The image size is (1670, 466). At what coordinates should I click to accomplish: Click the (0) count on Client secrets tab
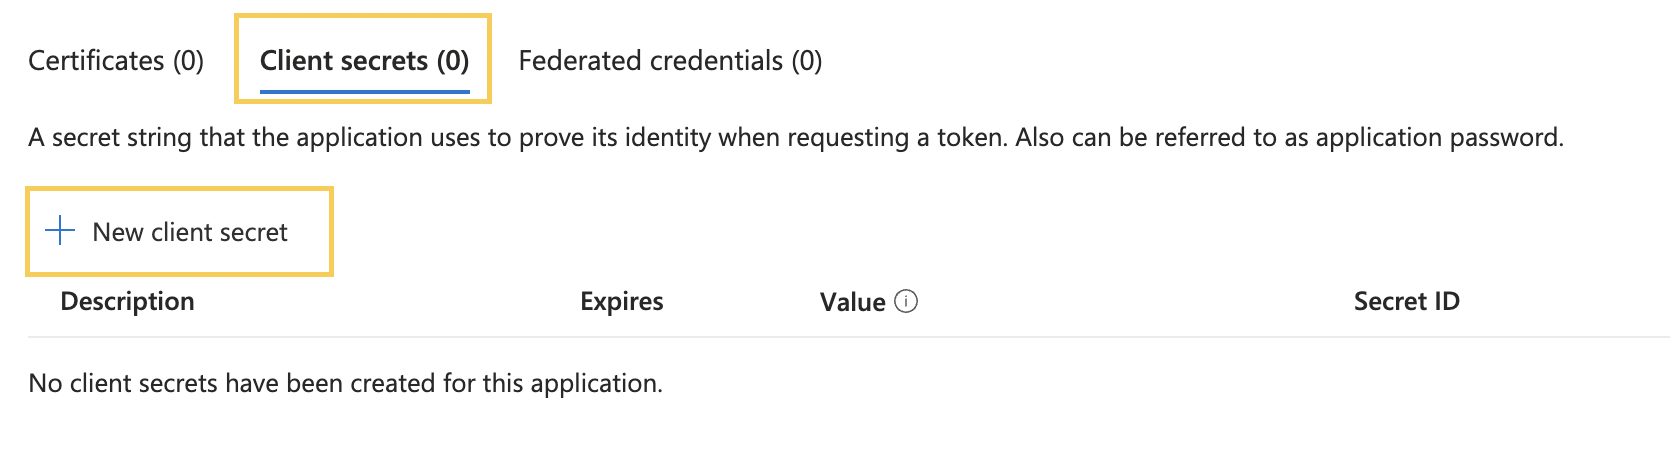tap(453, 60)
